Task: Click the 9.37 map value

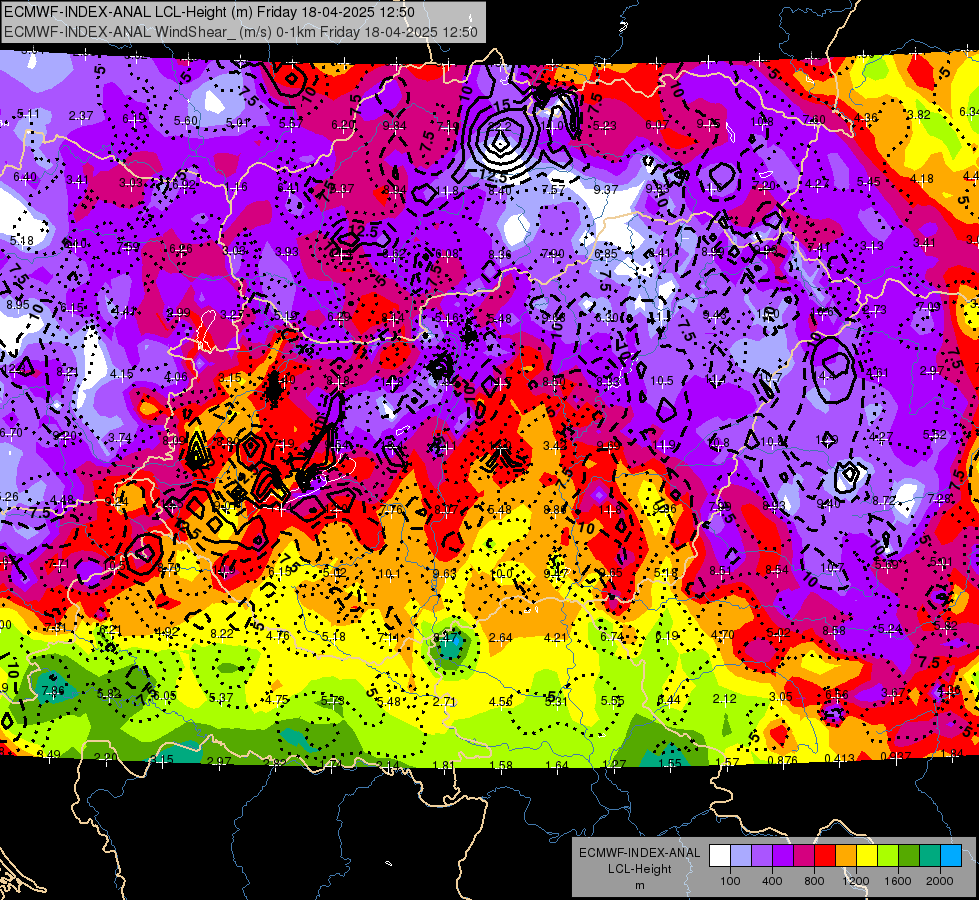Action: (x=605, y=189)
